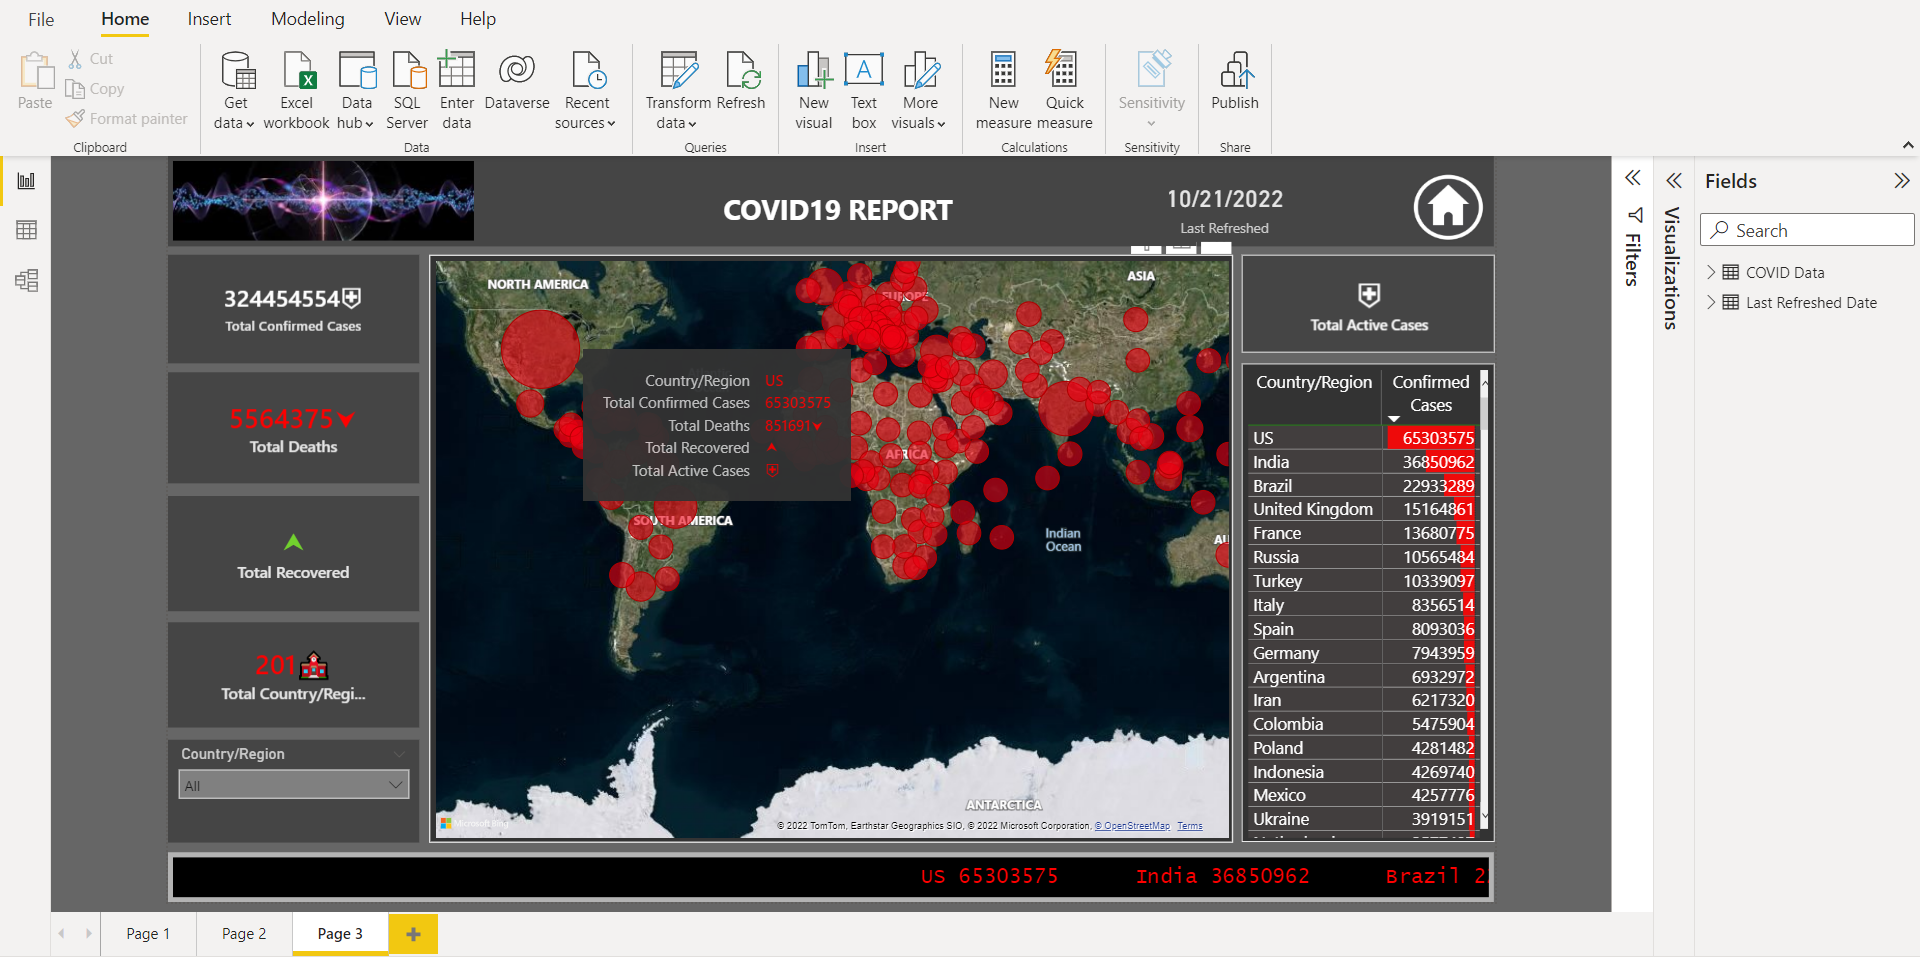
Task: Add a Text box
Action: click(x=864, y=91)
